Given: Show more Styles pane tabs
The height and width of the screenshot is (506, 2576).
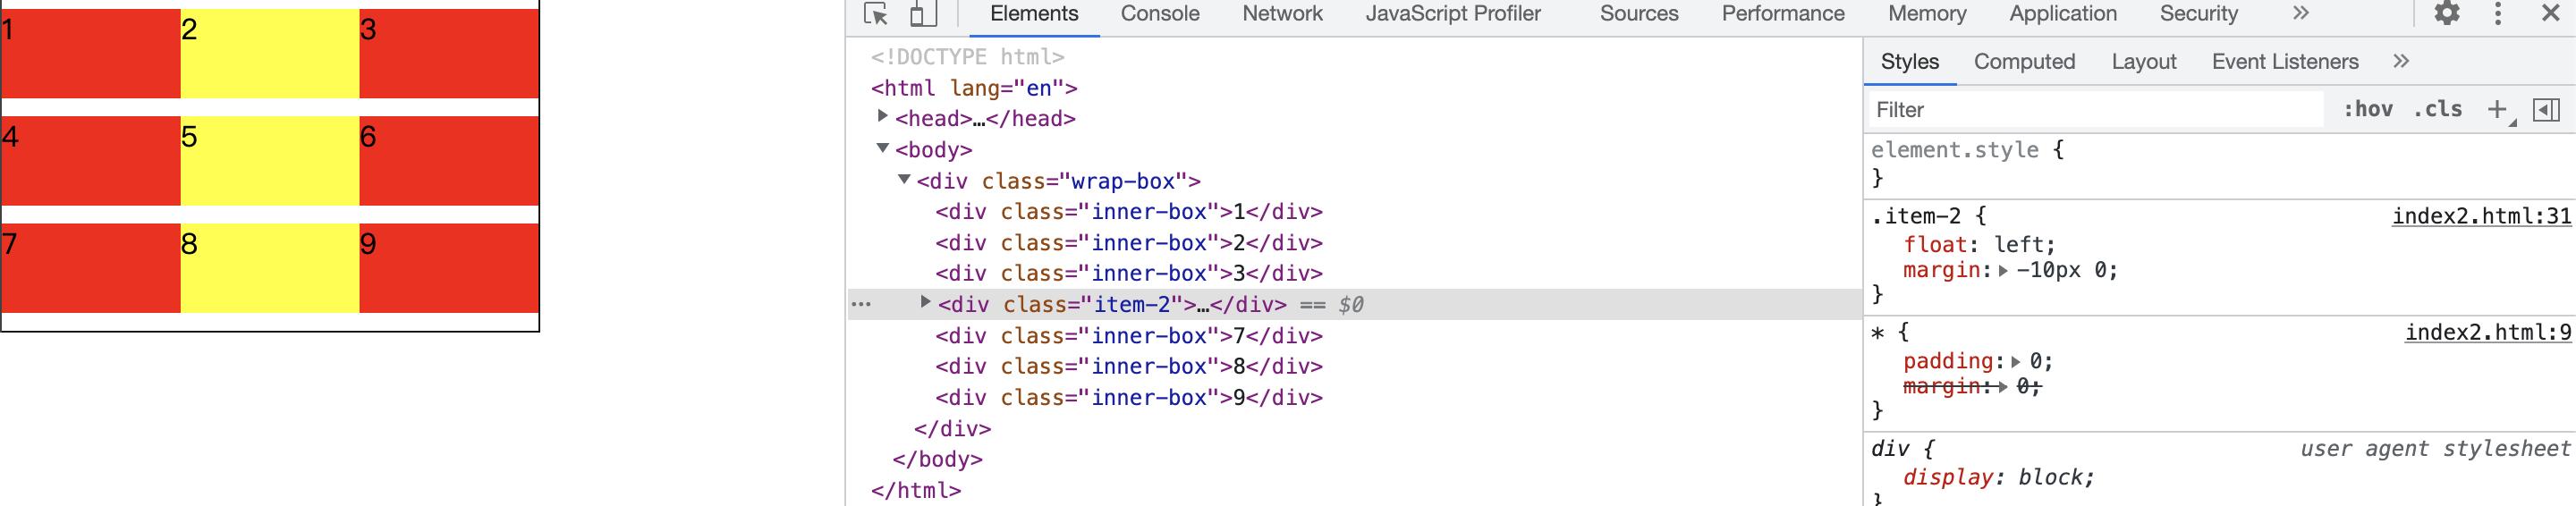Looking at the screenshot, I should [2401, 62].
